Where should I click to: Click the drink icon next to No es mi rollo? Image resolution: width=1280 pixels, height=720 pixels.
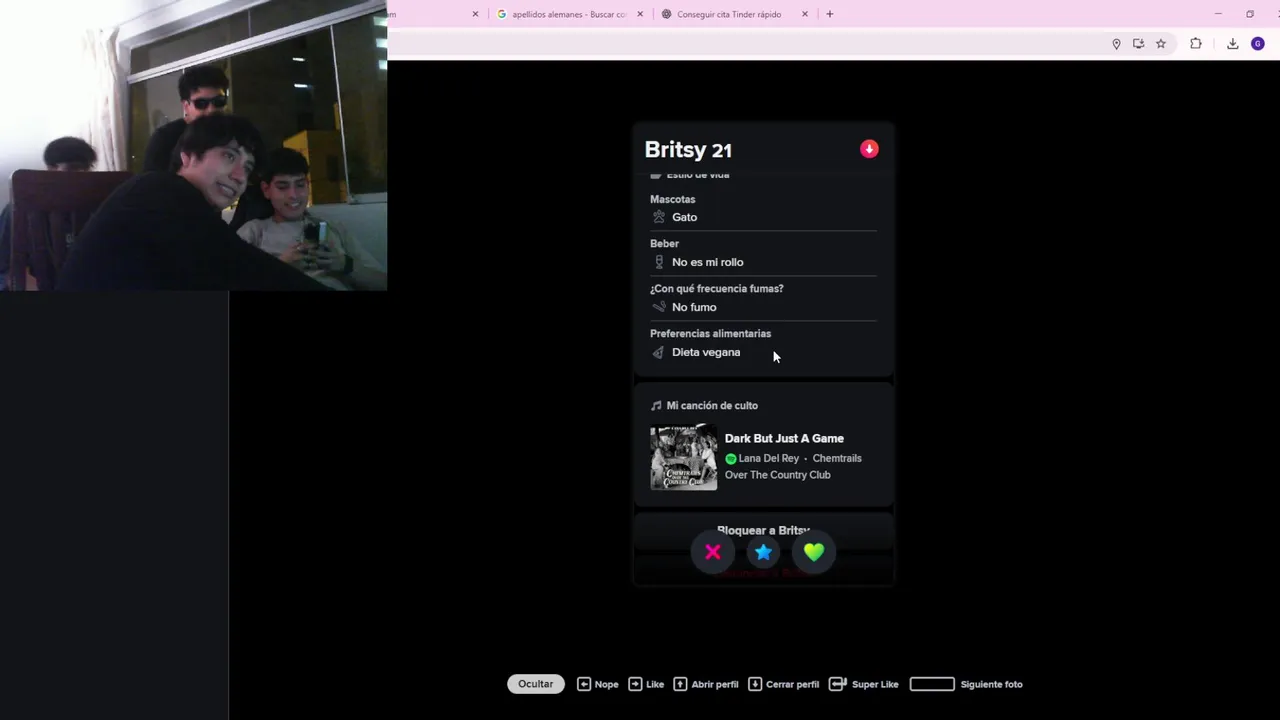[658, 262]
